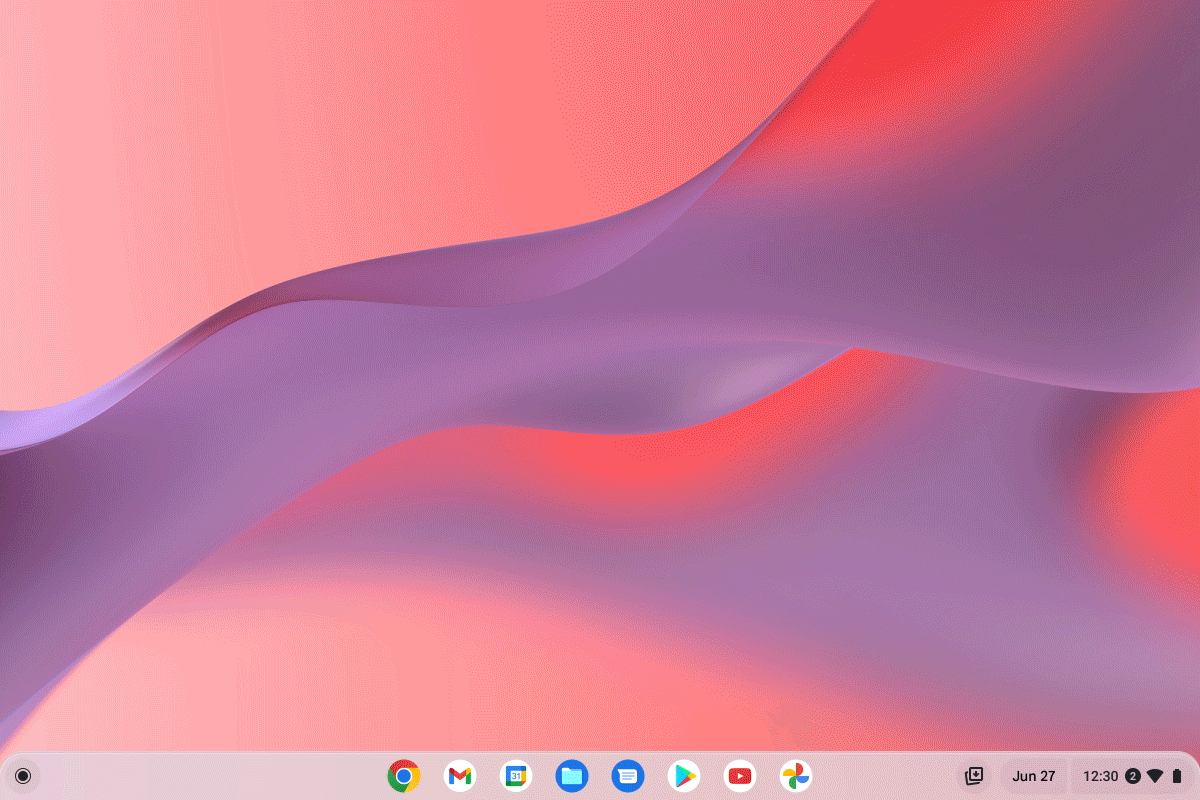
Task: Click the Wi-Fi status icon
Action: [1155, 776]
